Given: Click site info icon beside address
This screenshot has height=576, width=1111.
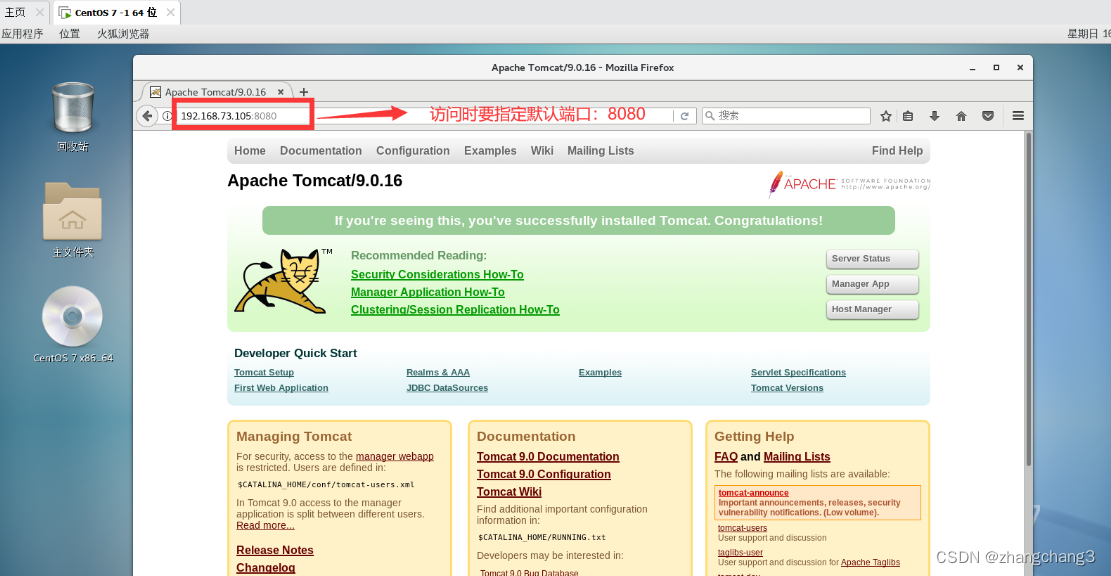Looking at the screenshot, I should (x=167, y=116).
